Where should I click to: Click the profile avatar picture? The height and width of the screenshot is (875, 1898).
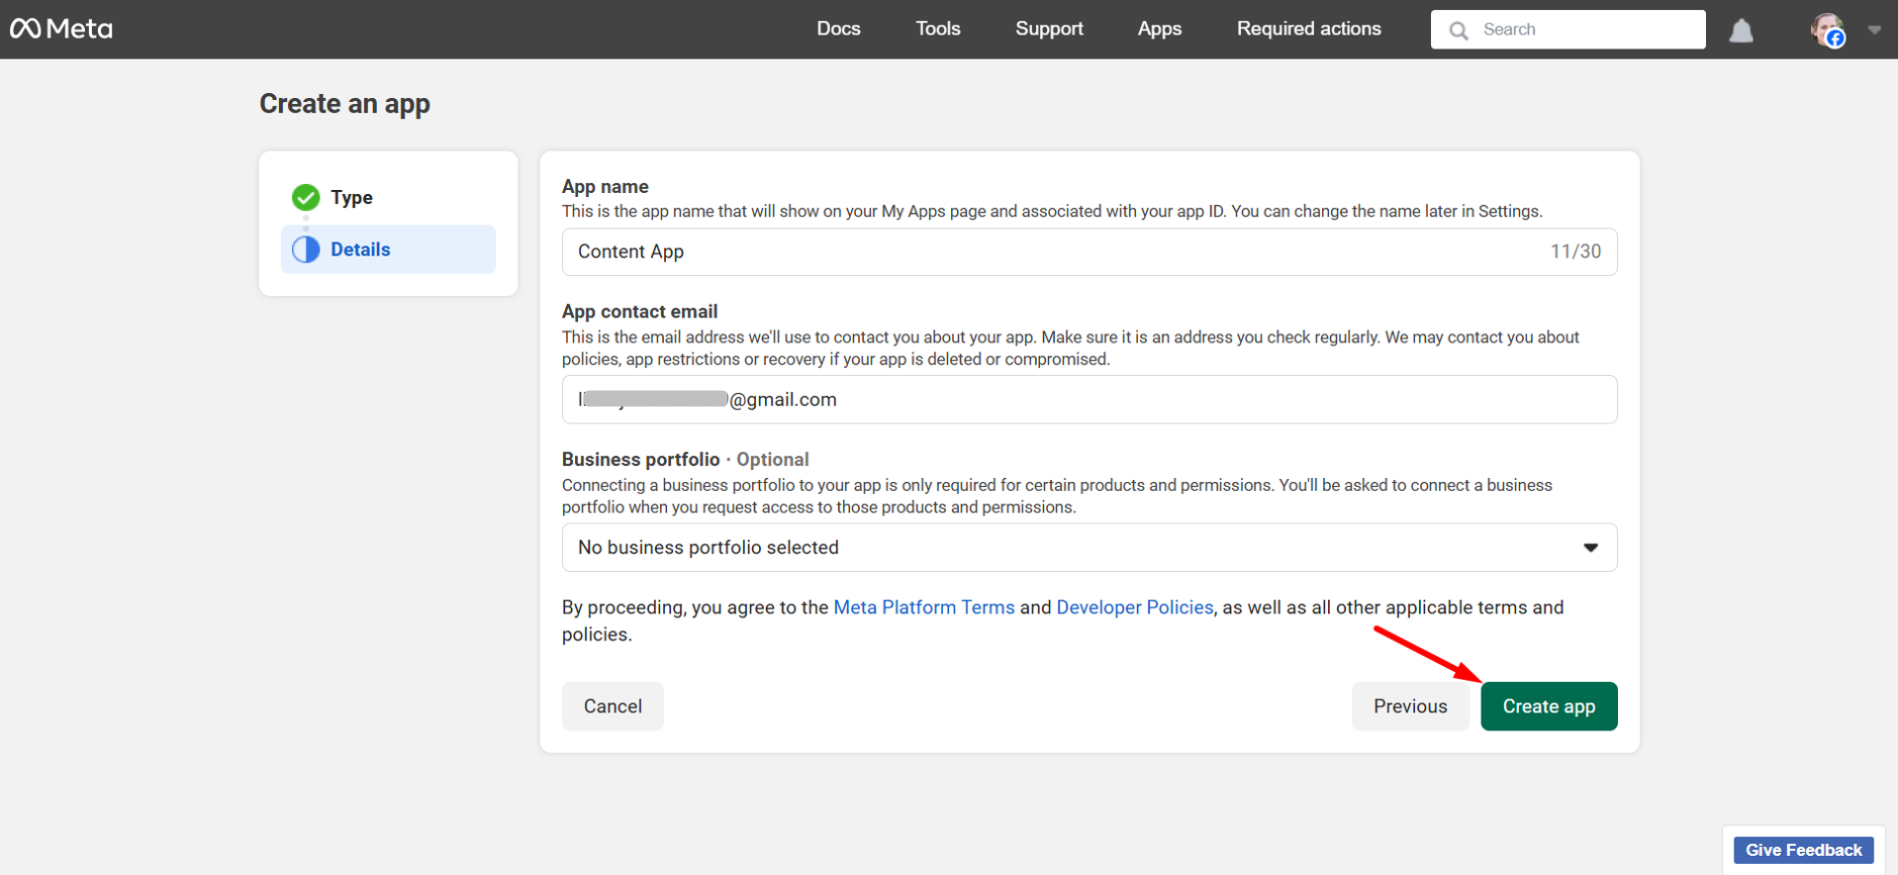coord(1827,29)
